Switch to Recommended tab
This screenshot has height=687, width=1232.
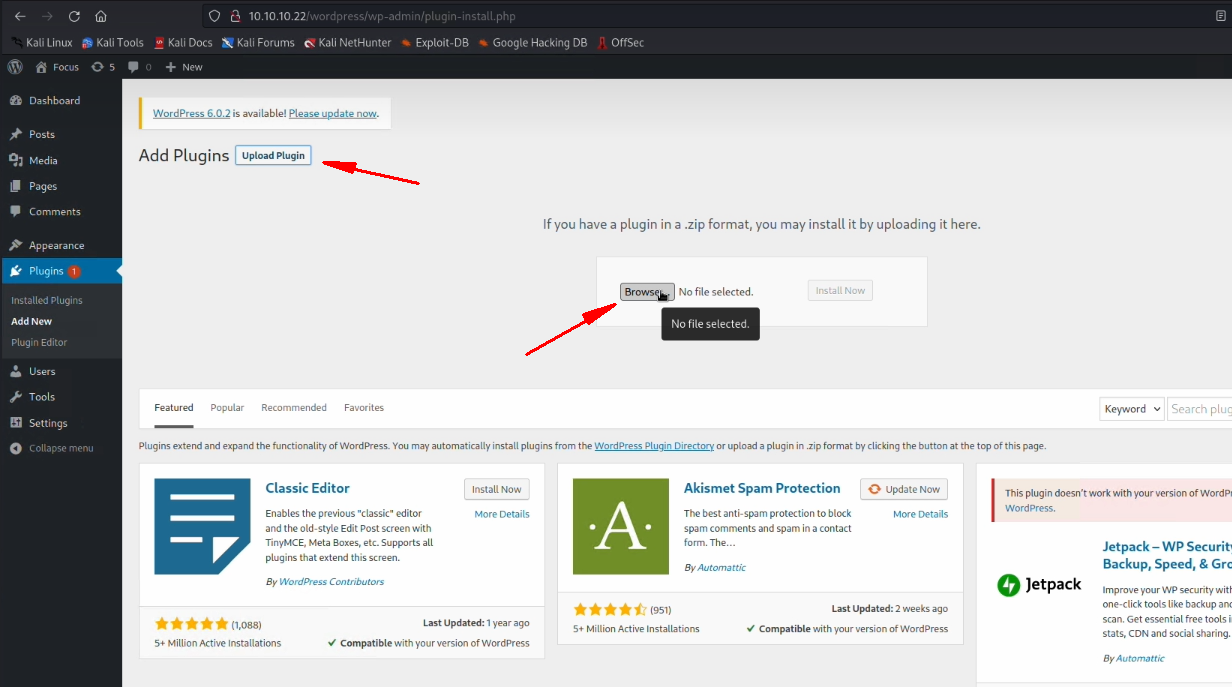click(294, 408)
